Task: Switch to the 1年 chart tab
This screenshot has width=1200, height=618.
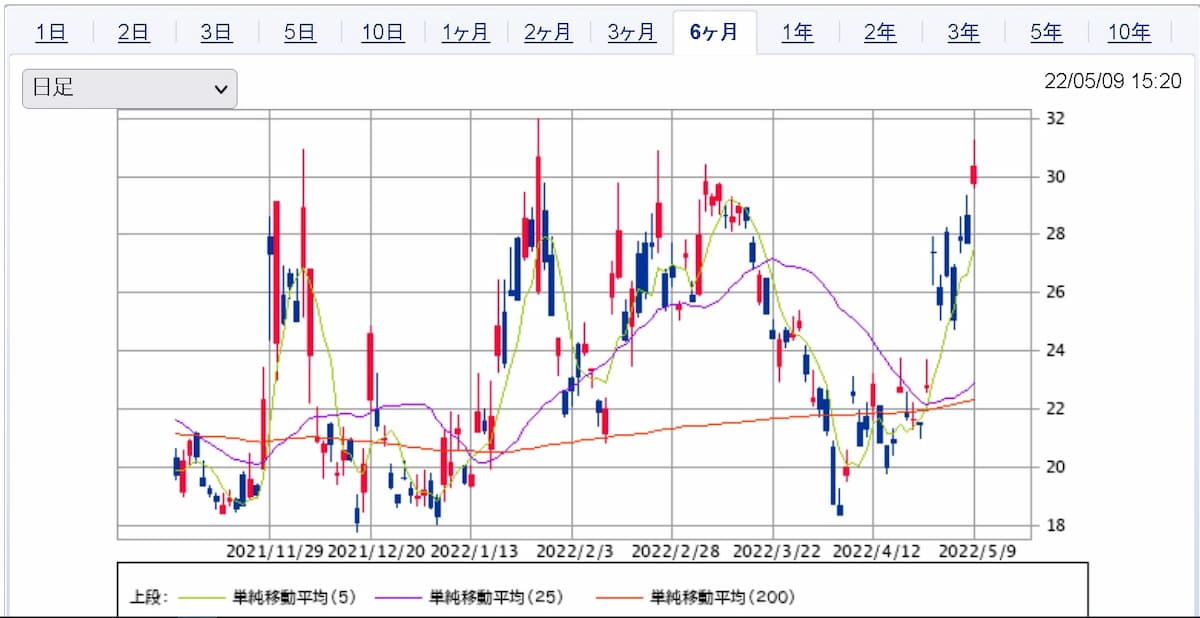Action: point(797,32)
